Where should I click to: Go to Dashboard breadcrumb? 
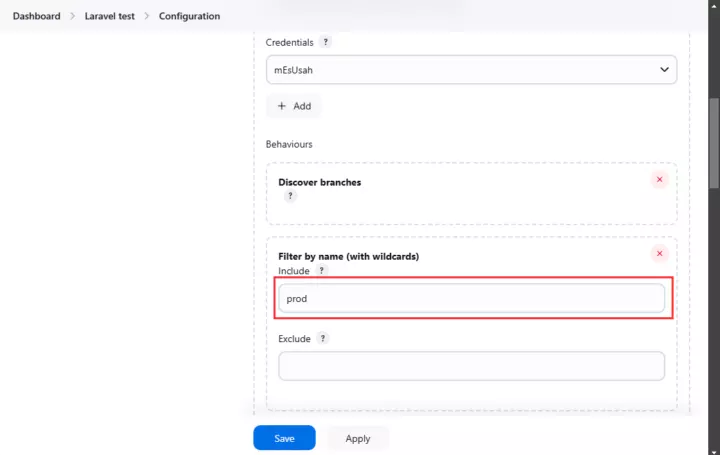pos(37,16)
